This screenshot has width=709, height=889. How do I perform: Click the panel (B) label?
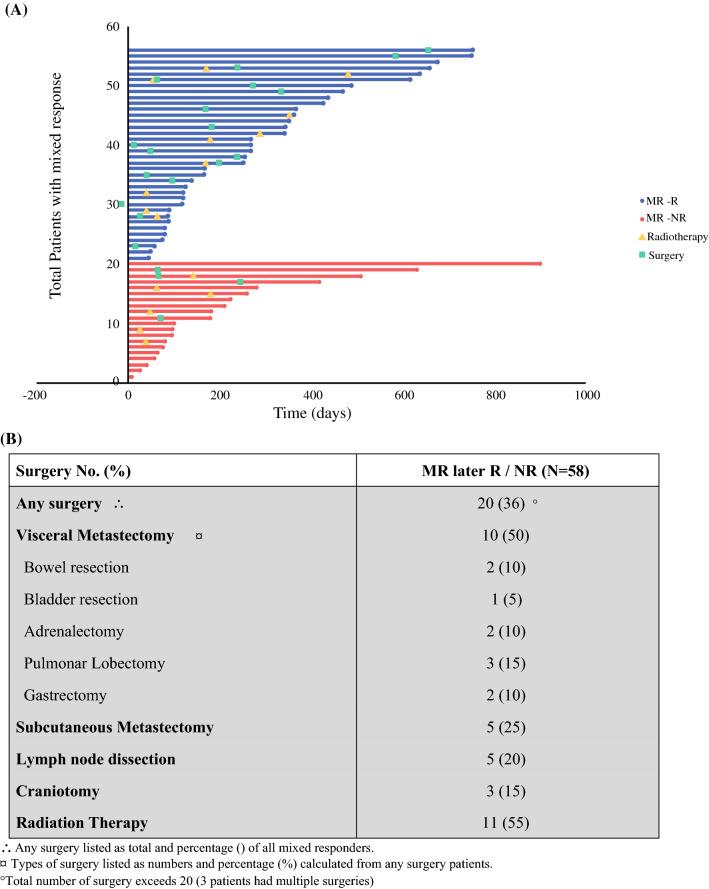[20, 436]
